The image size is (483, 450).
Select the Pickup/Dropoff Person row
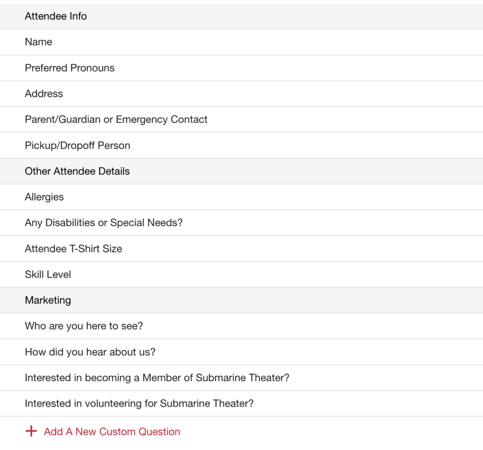click(x=241, y=145)
